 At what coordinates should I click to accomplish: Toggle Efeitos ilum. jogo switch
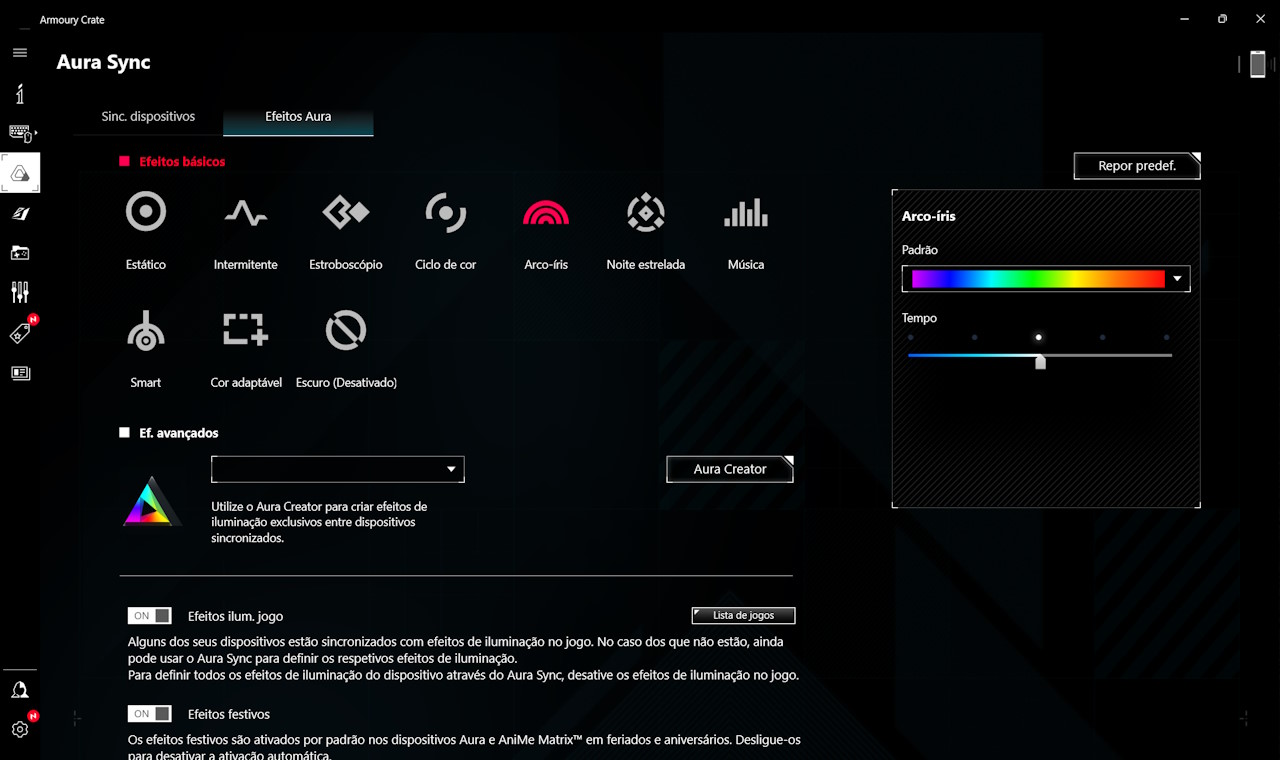[x=149, y=616]
